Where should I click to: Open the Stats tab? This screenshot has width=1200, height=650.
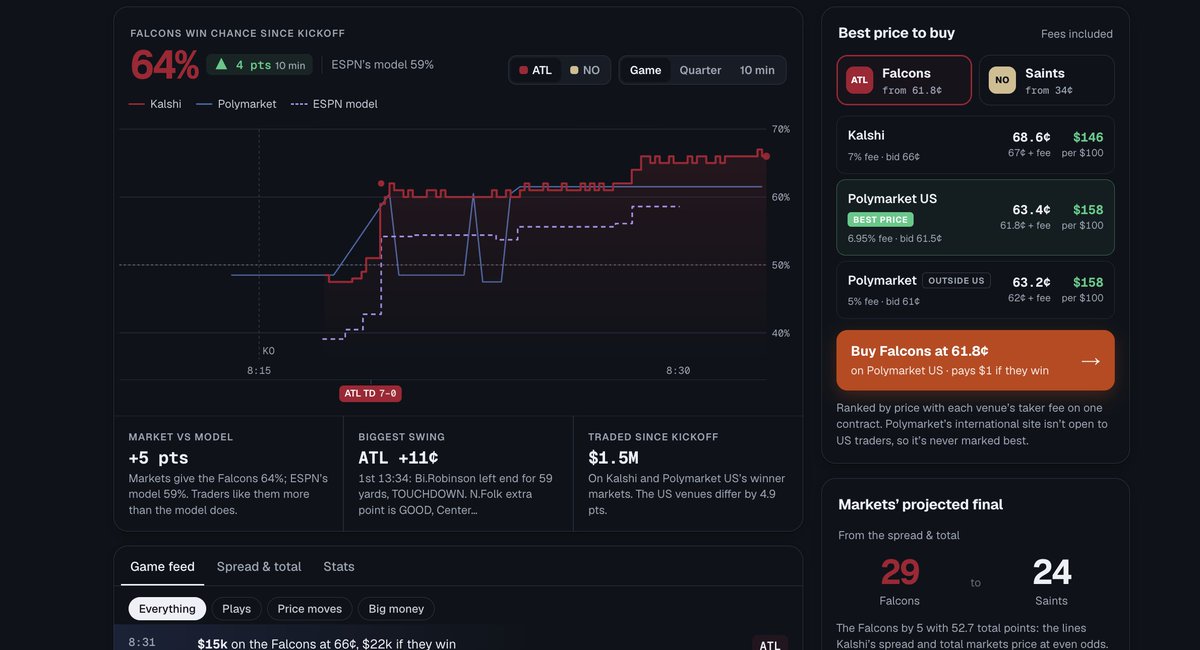(339, 567)
